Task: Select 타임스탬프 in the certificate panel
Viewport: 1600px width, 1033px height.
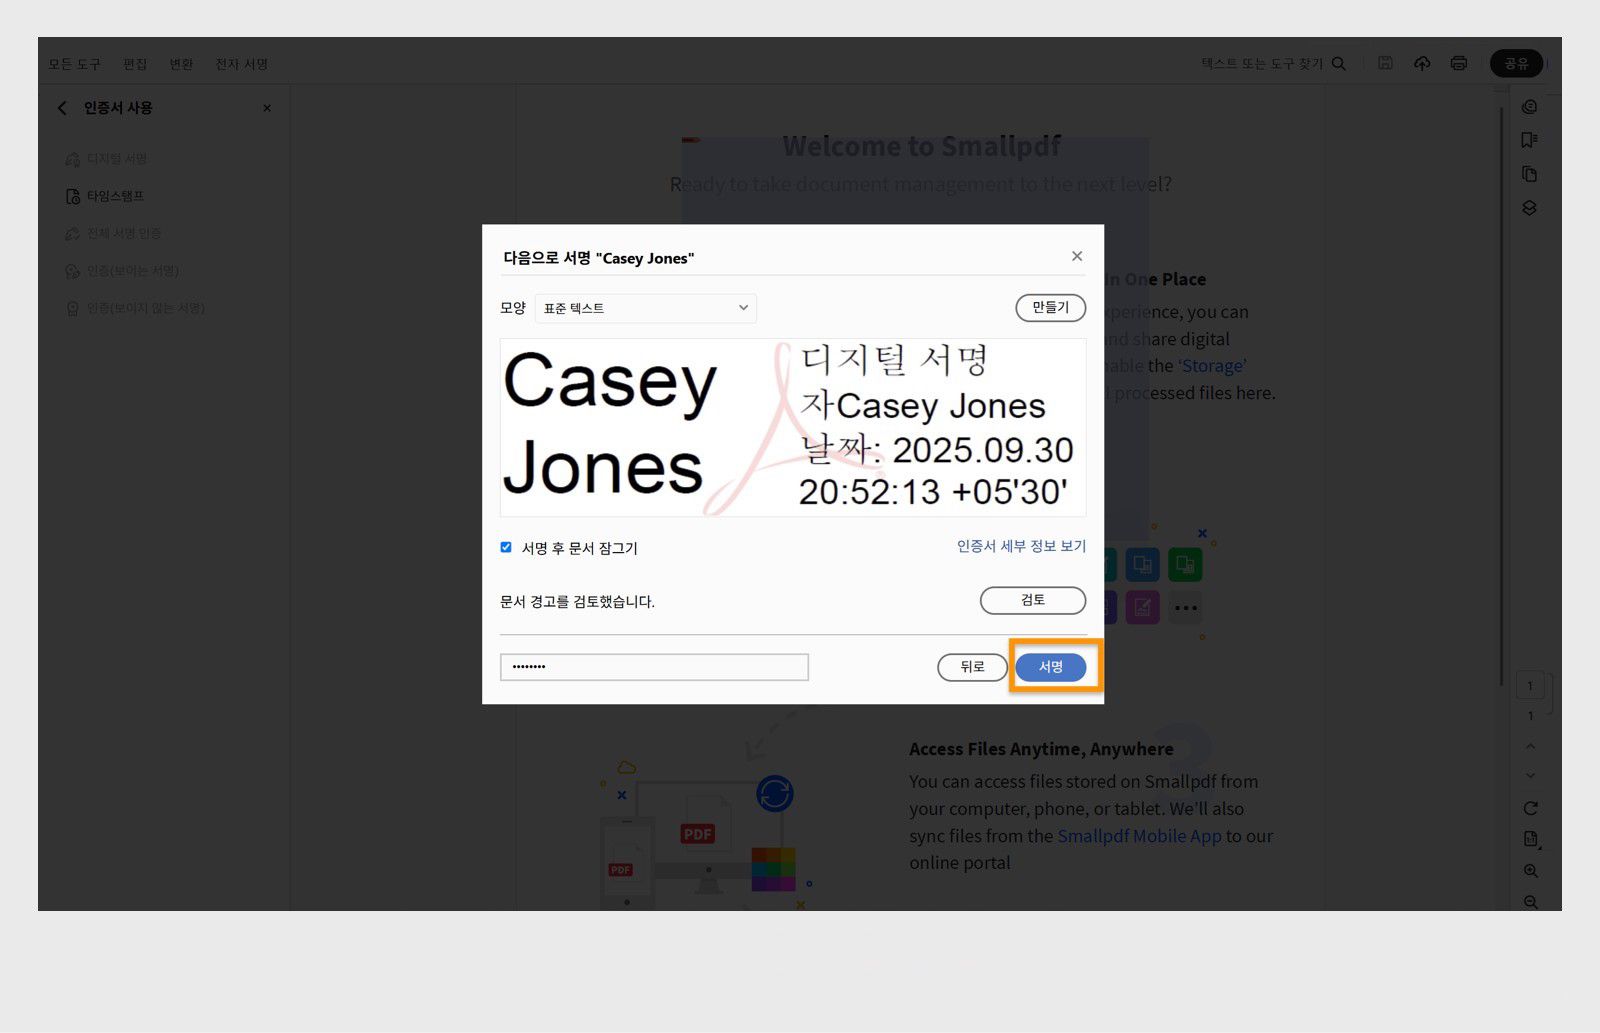Action: 105,196
